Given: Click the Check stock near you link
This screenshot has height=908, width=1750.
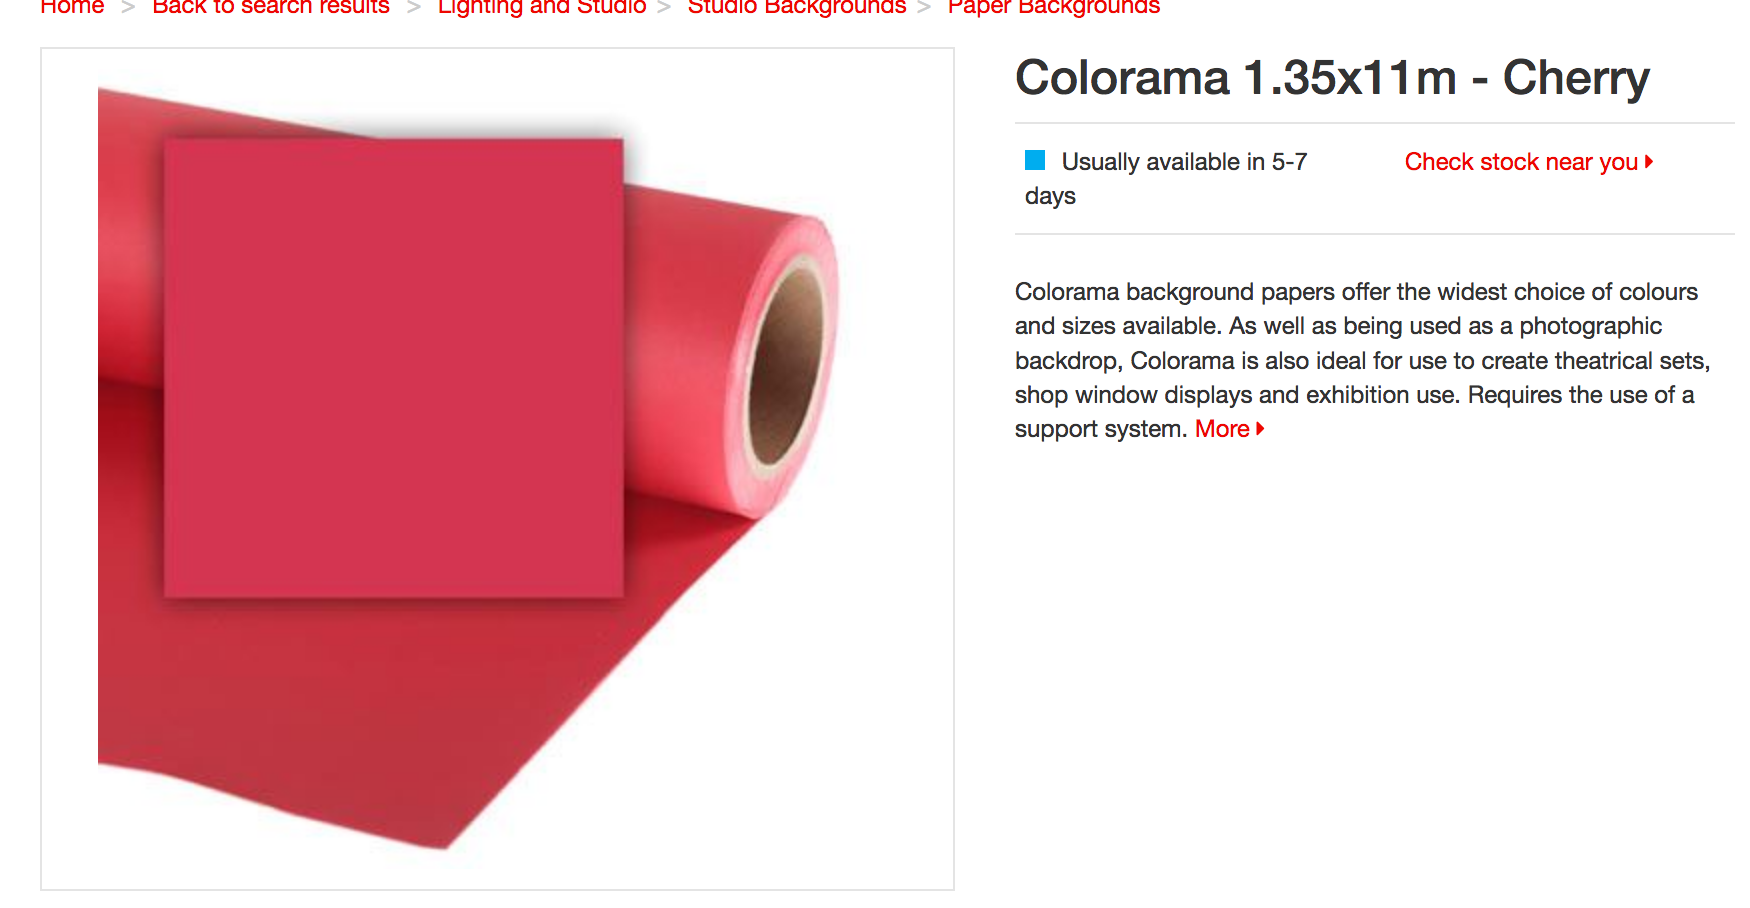Looking at the screenshot, I should click(x=1521, y=162).
